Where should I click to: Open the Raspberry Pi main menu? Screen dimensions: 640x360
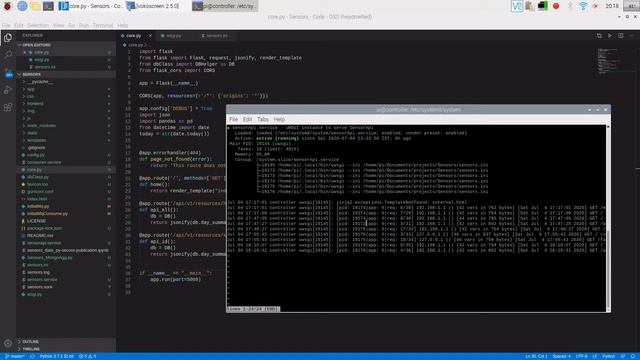(7, 6)
